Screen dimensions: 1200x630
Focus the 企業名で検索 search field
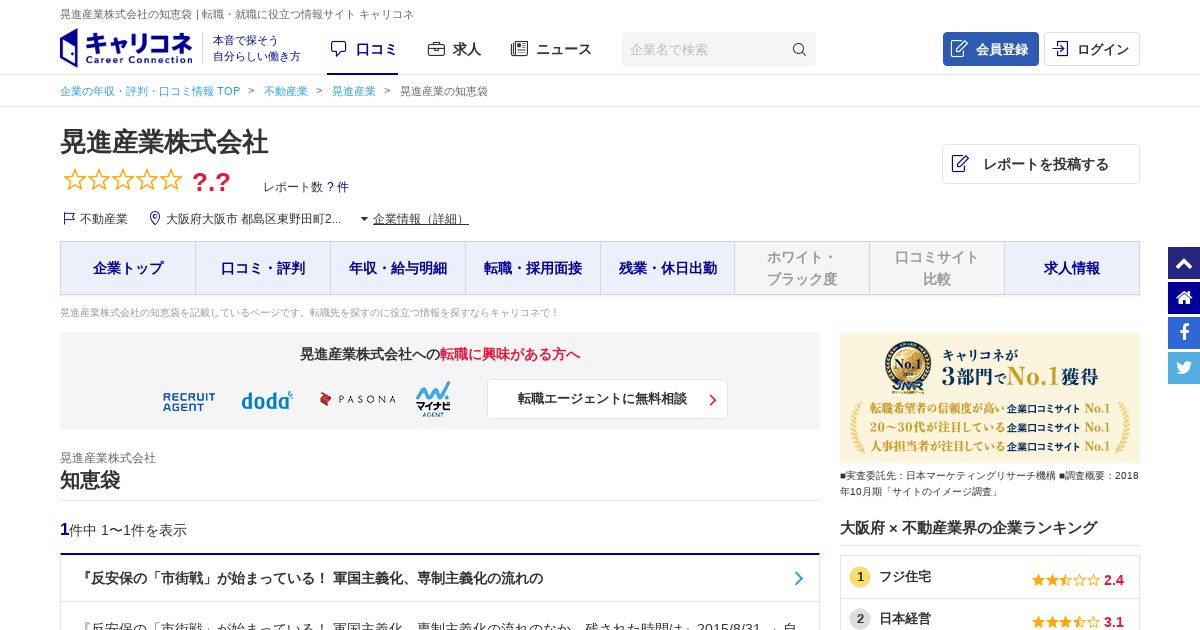point(705,49)
